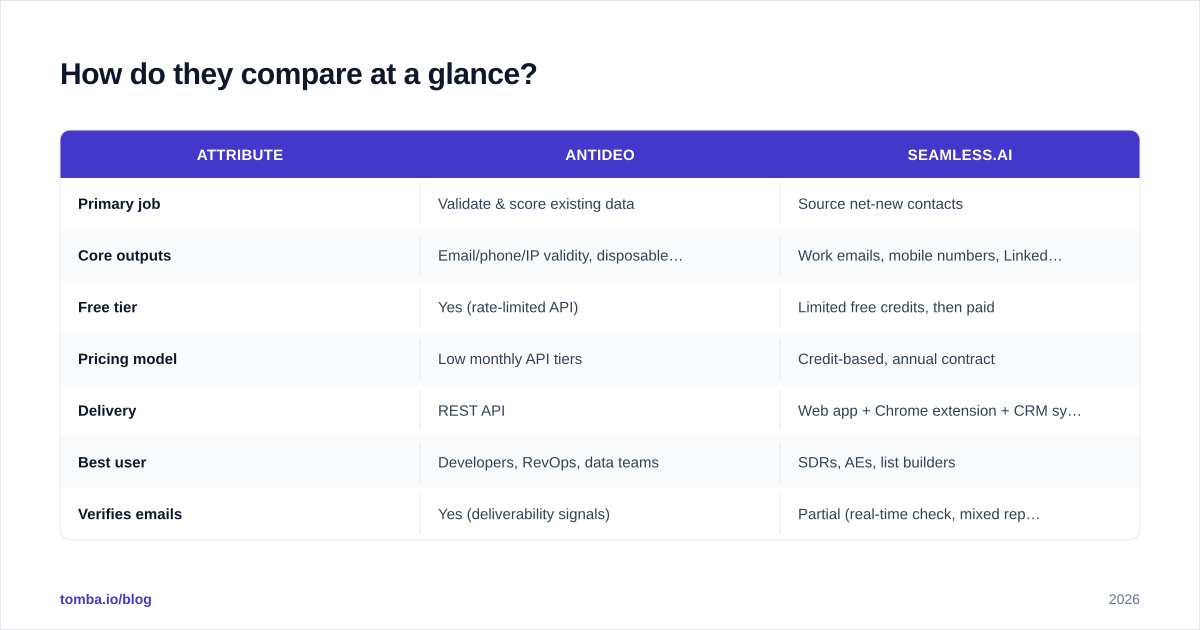Image resolution: width=1200 pixels, height=630 pixels.
Task: Click the 'Email/phone/IP validity, disposable…' cell
Action: pos(560,256)
